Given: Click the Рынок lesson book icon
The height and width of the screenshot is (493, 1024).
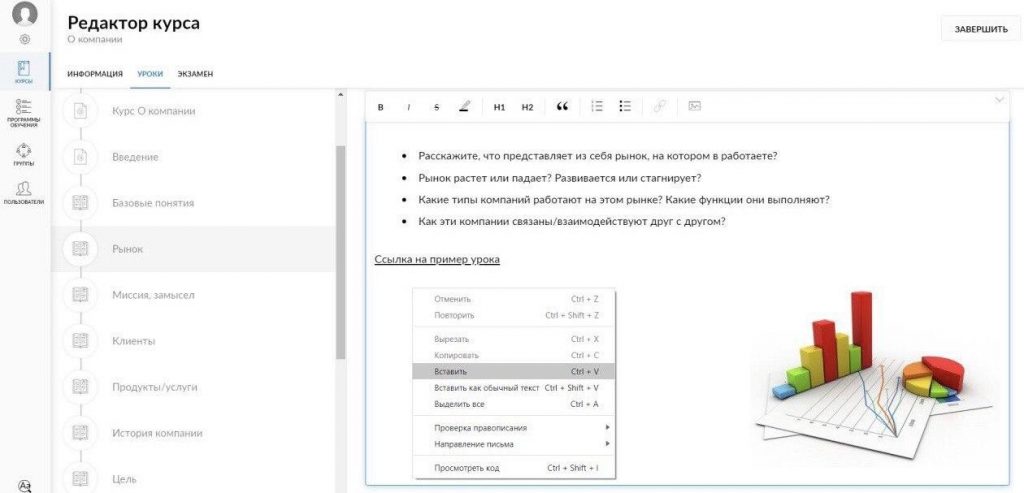Looking at the screenshot, I should click(x=80, y=249).
